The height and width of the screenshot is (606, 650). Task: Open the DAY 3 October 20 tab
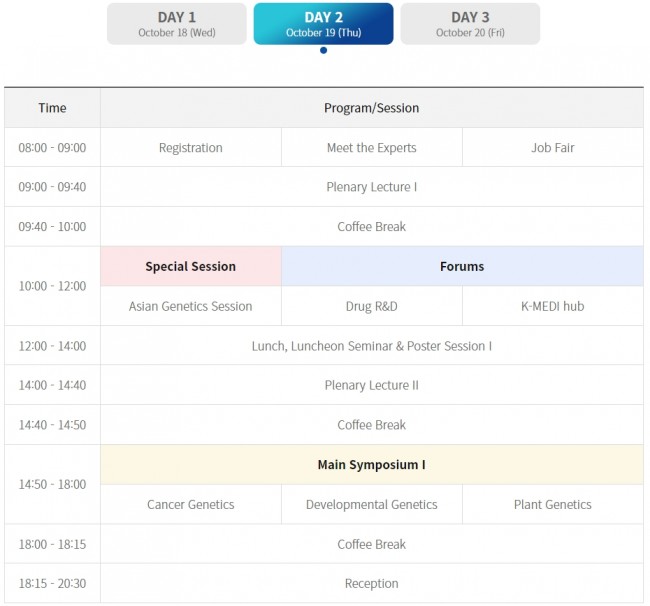pyautogui.click(x=470, y=24)
